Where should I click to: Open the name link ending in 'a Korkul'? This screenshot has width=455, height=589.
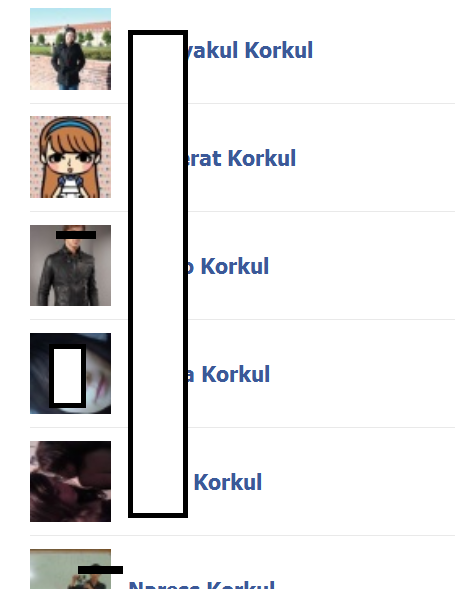[x=228, y=374]
